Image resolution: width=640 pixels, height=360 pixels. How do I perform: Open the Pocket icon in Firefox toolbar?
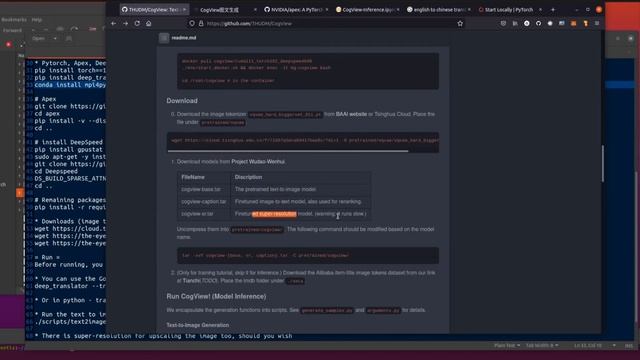point(503,24)
